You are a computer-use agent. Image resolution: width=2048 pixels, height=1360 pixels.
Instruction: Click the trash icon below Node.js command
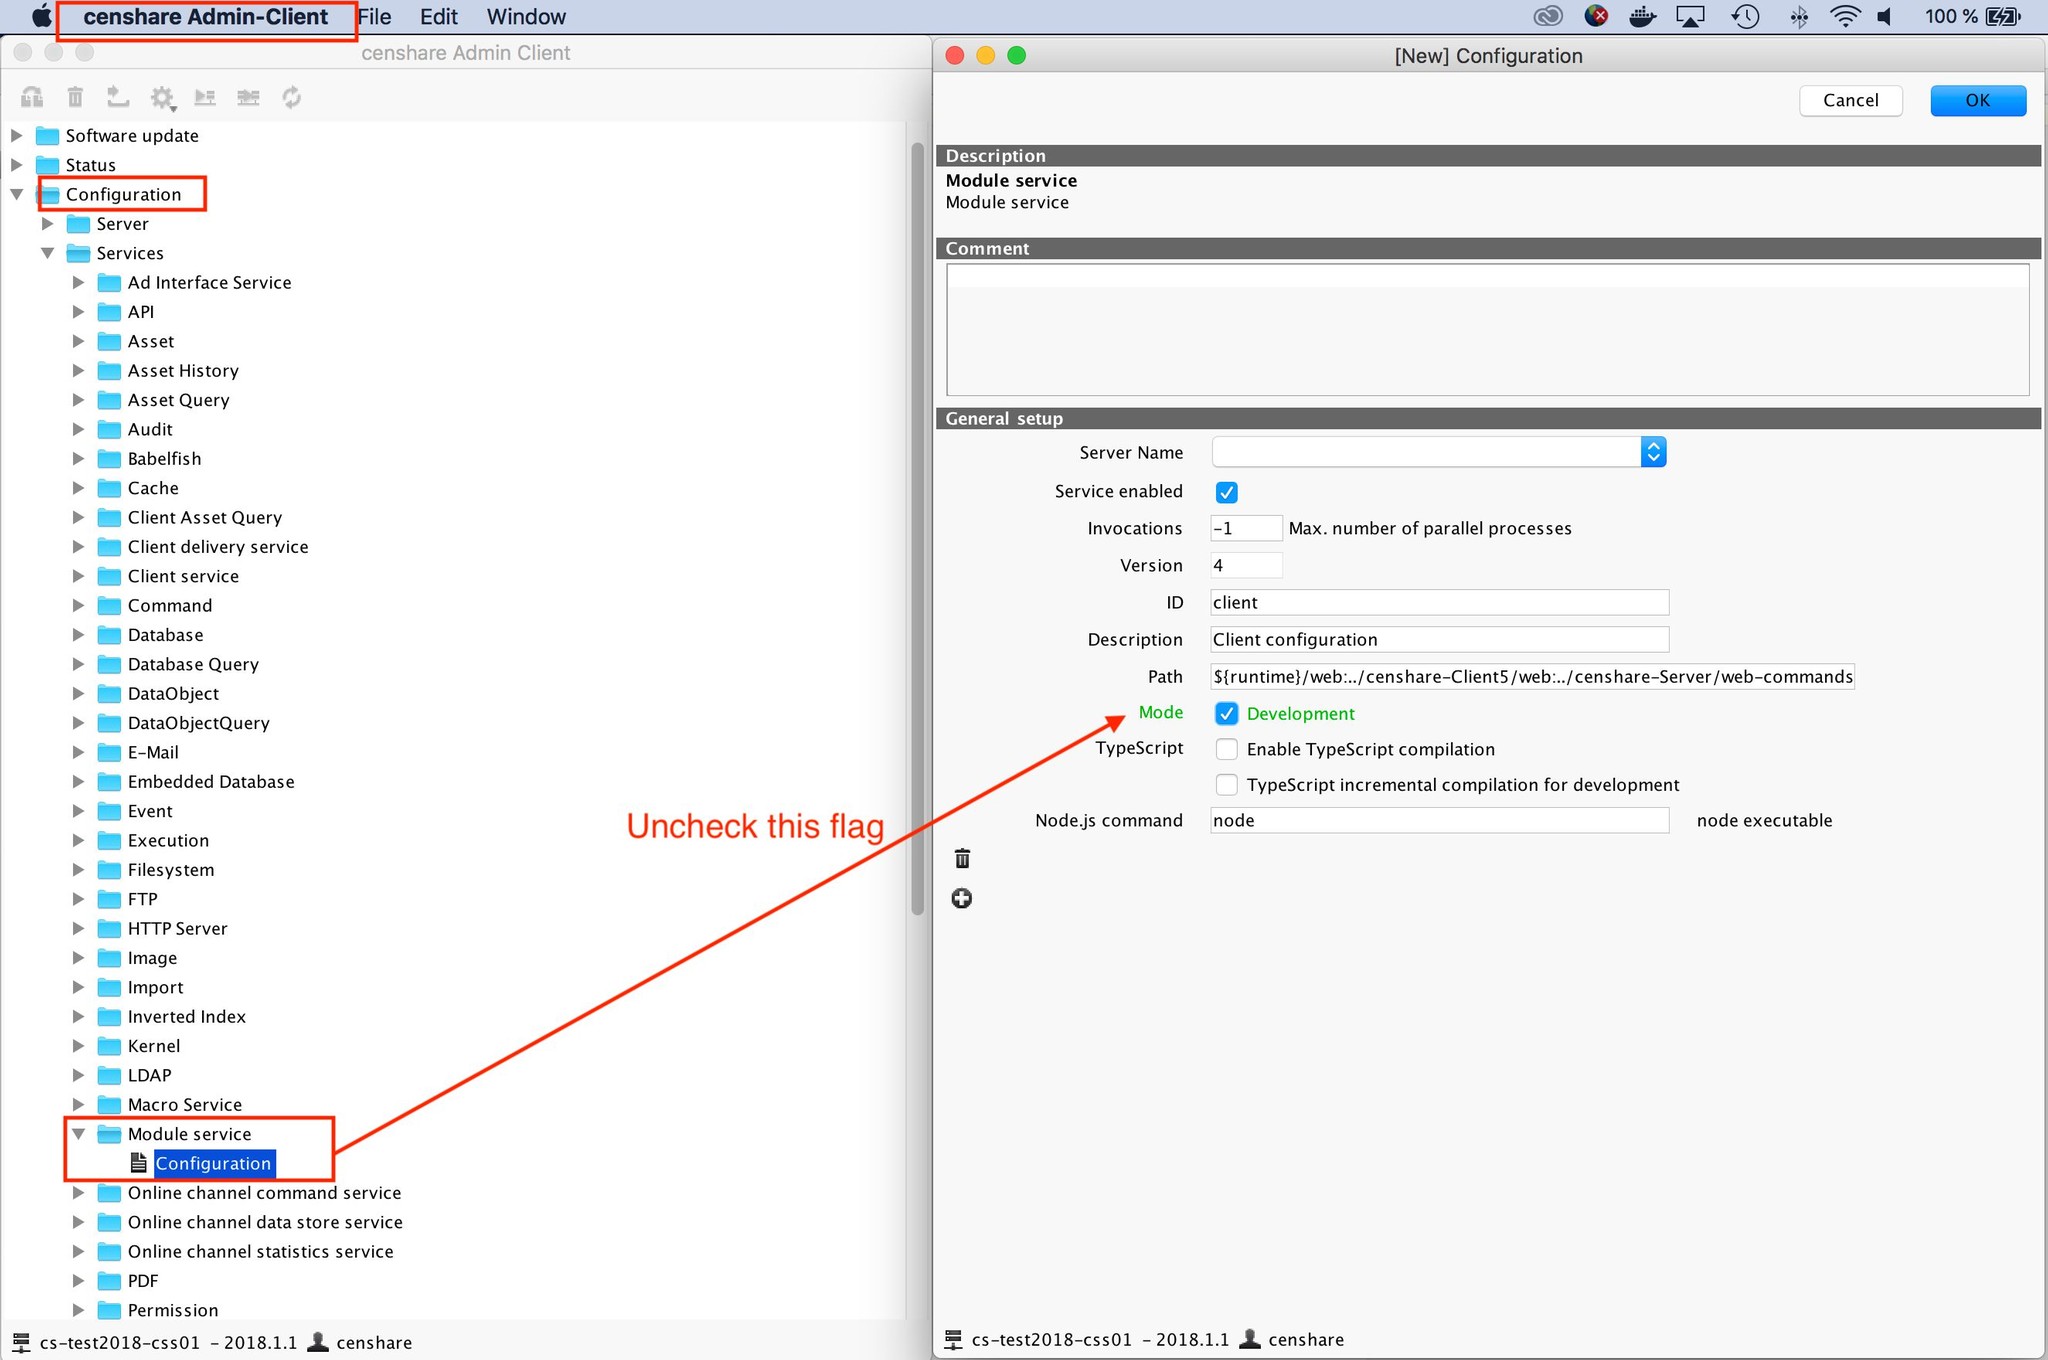pyautogui.click(x=962, y=859)
